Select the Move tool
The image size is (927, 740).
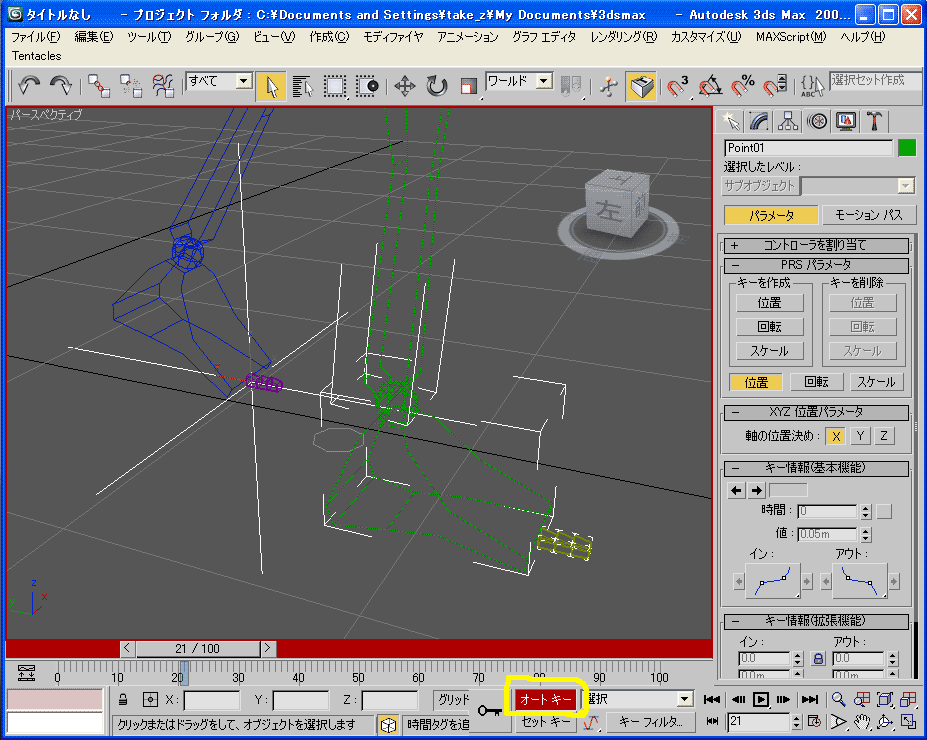click(405, 86)
